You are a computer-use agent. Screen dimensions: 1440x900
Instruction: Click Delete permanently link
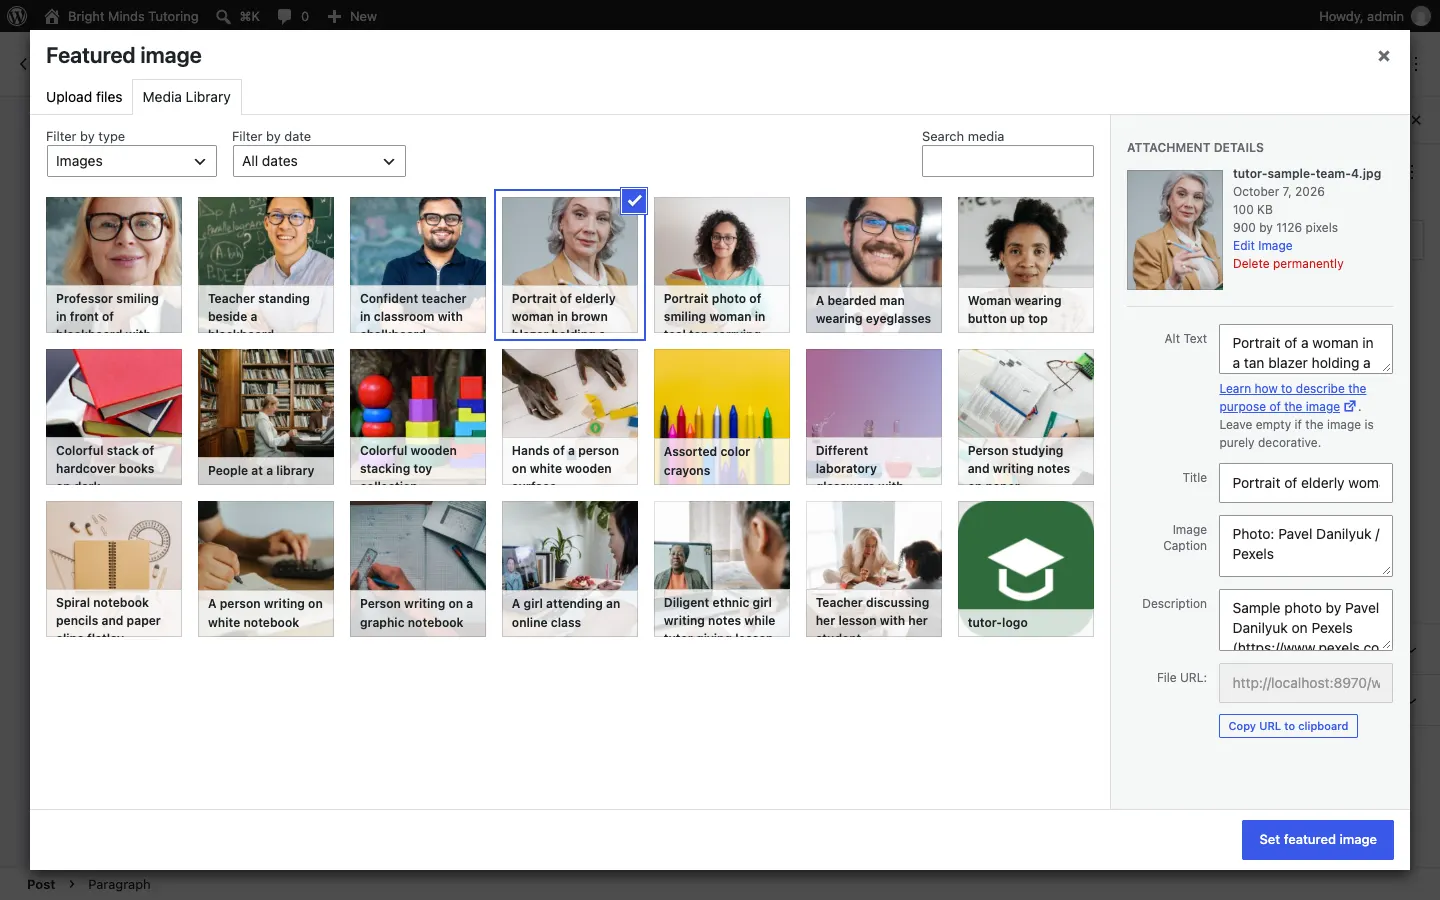point(1288,264)
